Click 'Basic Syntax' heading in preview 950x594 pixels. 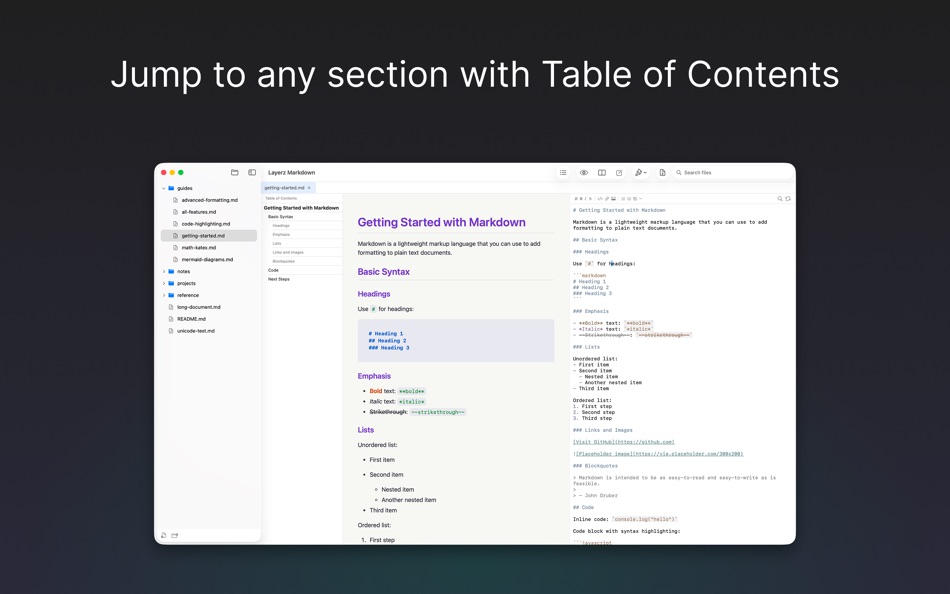click(x=384, y=272)
